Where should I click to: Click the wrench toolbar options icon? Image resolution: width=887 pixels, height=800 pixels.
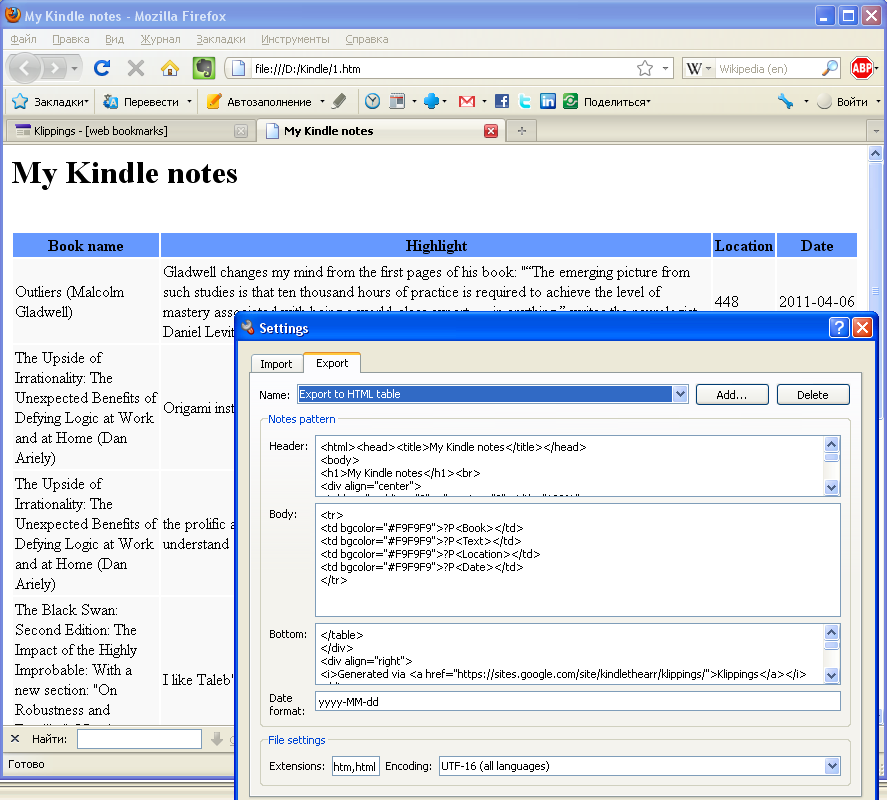(785, 101)
